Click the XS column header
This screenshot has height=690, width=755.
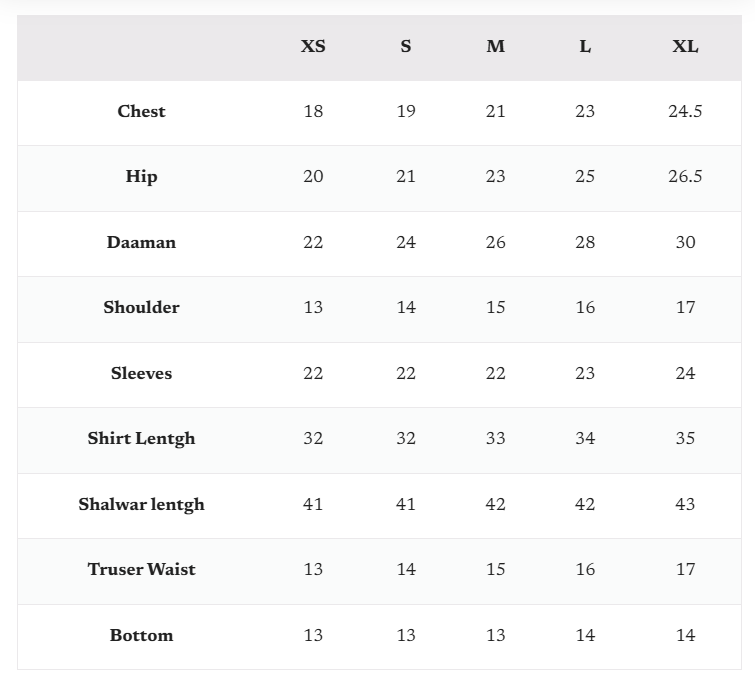coord(313,47)
